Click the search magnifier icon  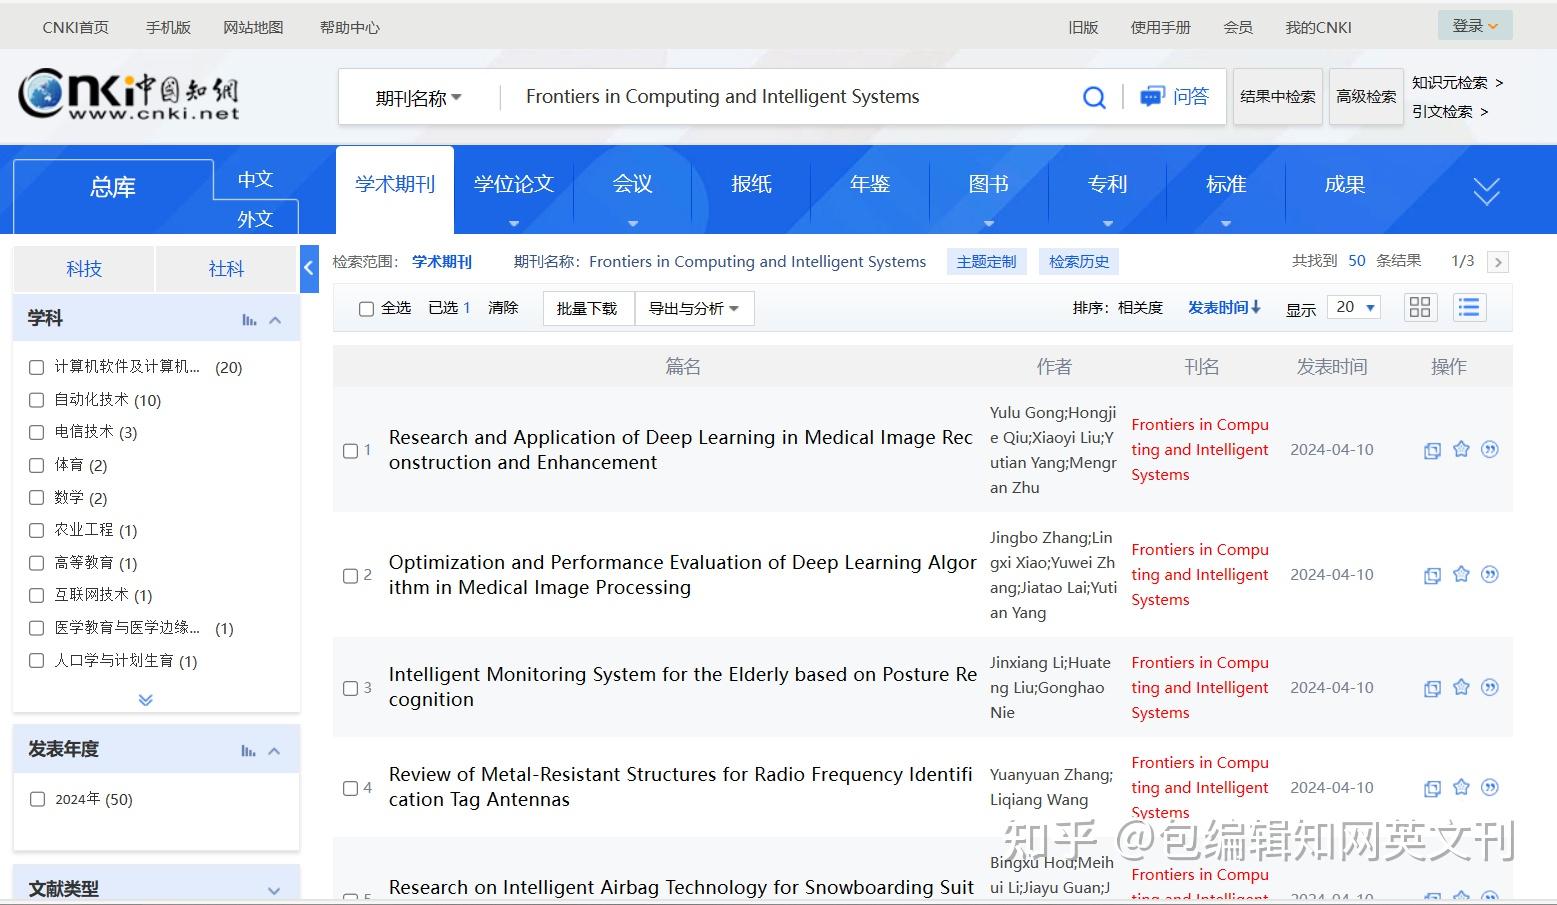1094,96
